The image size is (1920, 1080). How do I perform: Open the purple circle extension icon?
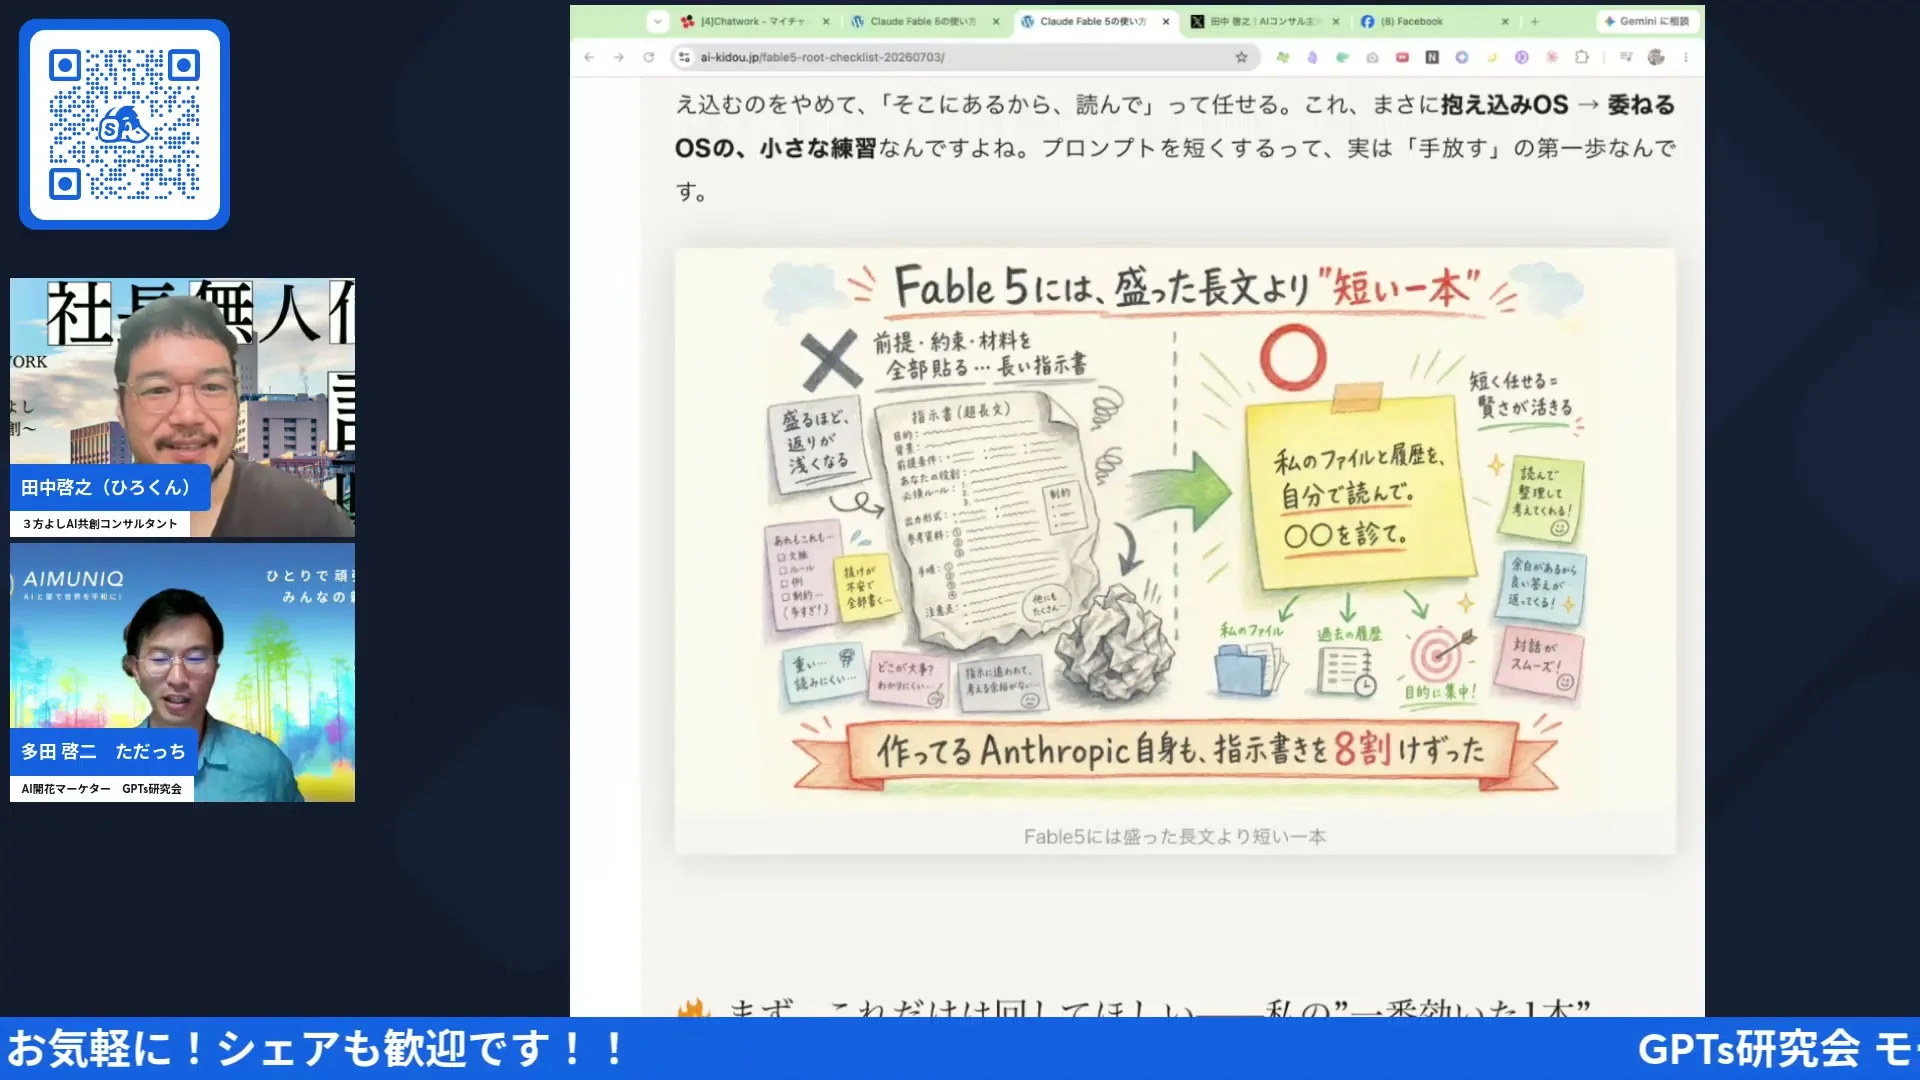(1522, 57)
